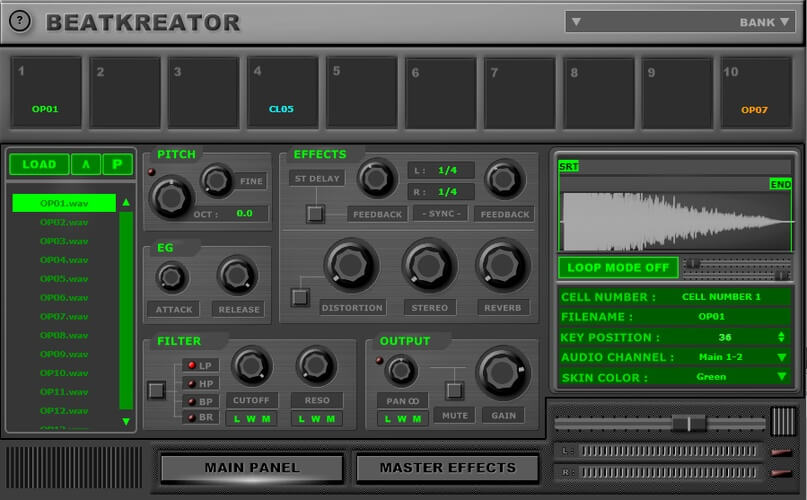Viewport: 807px width, 500px height.
Task: Click the Cutoff filter knob
Action: (x=252, y=366)
